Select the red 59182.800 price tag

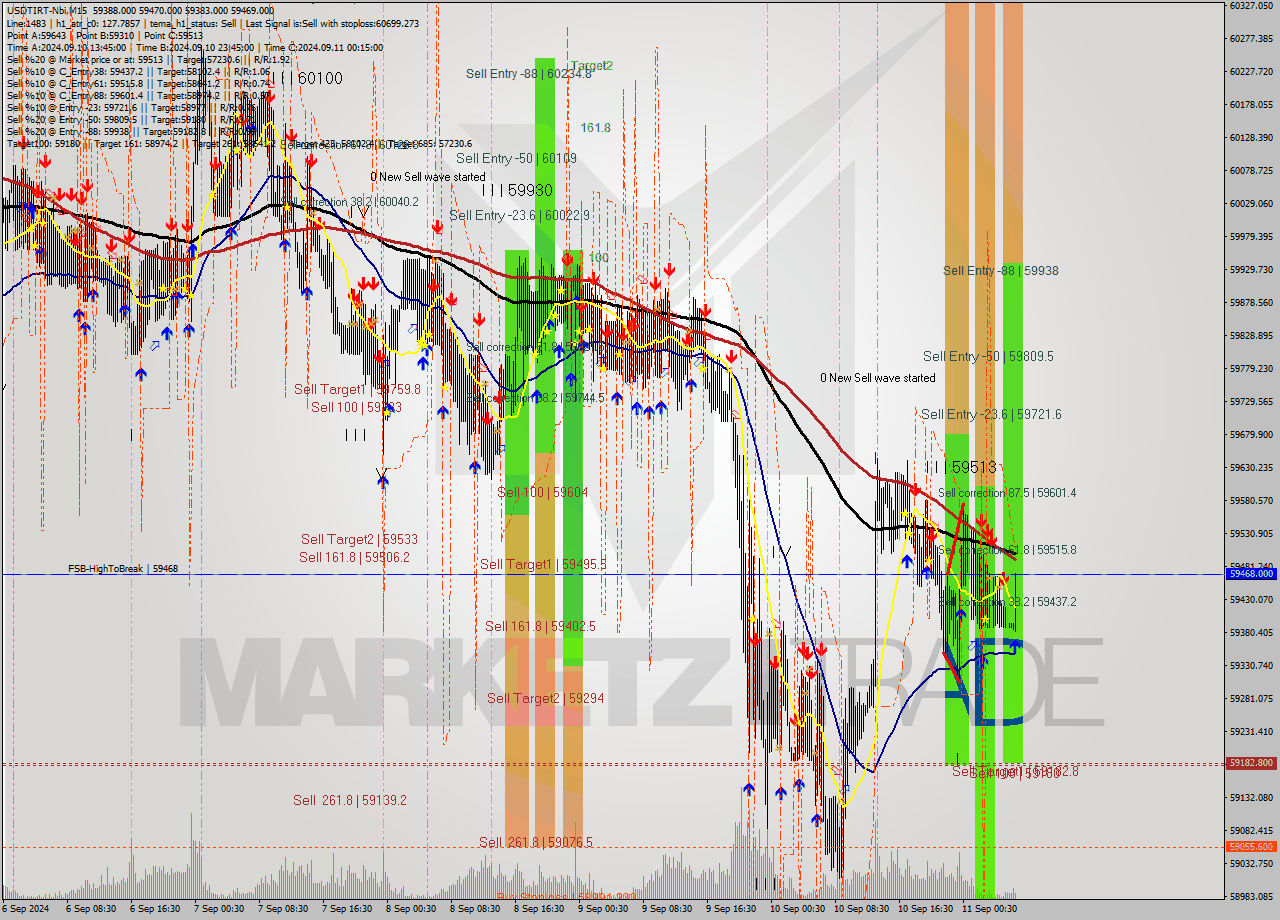1251,763
